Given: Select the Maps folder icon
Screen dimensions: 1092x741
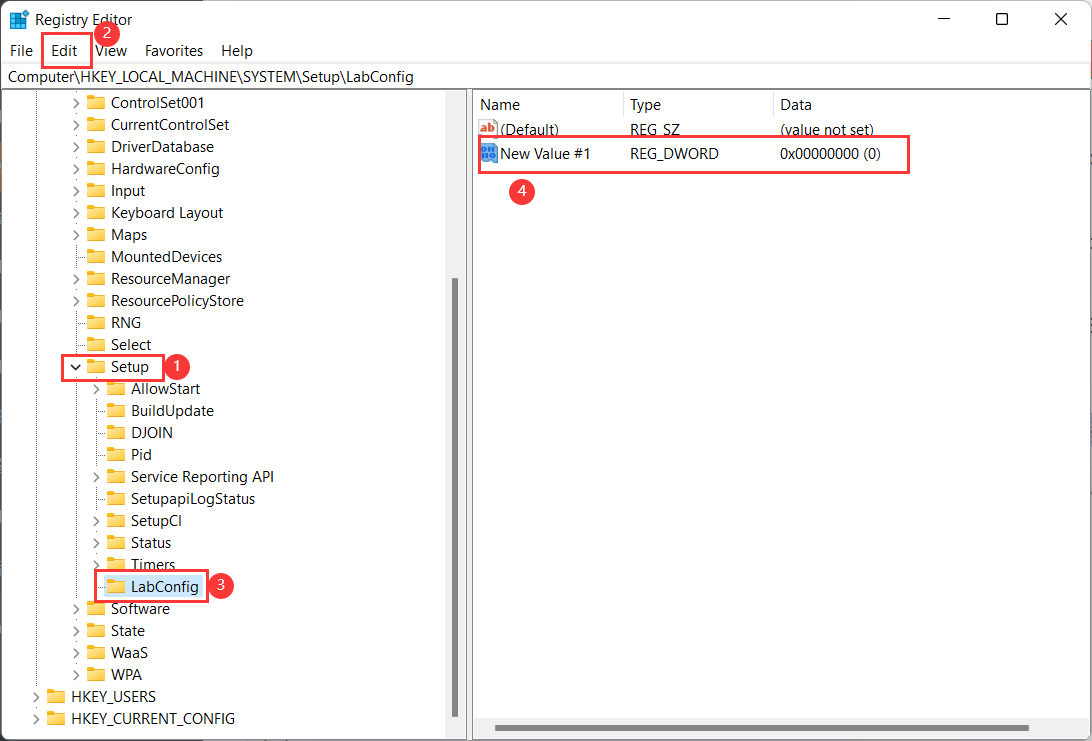Looking at the screenshot, I should [95, 235].
